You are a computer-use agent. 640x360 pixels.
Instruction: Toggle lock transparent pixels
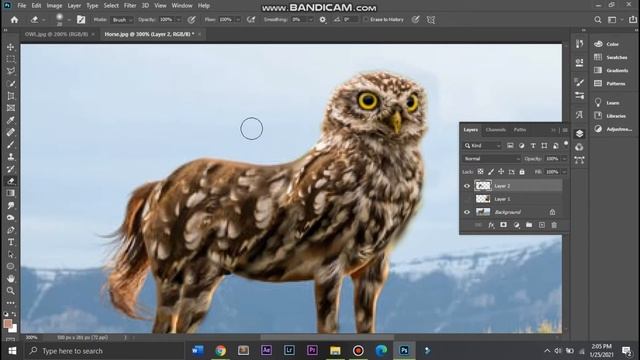[x=481, y=172]
